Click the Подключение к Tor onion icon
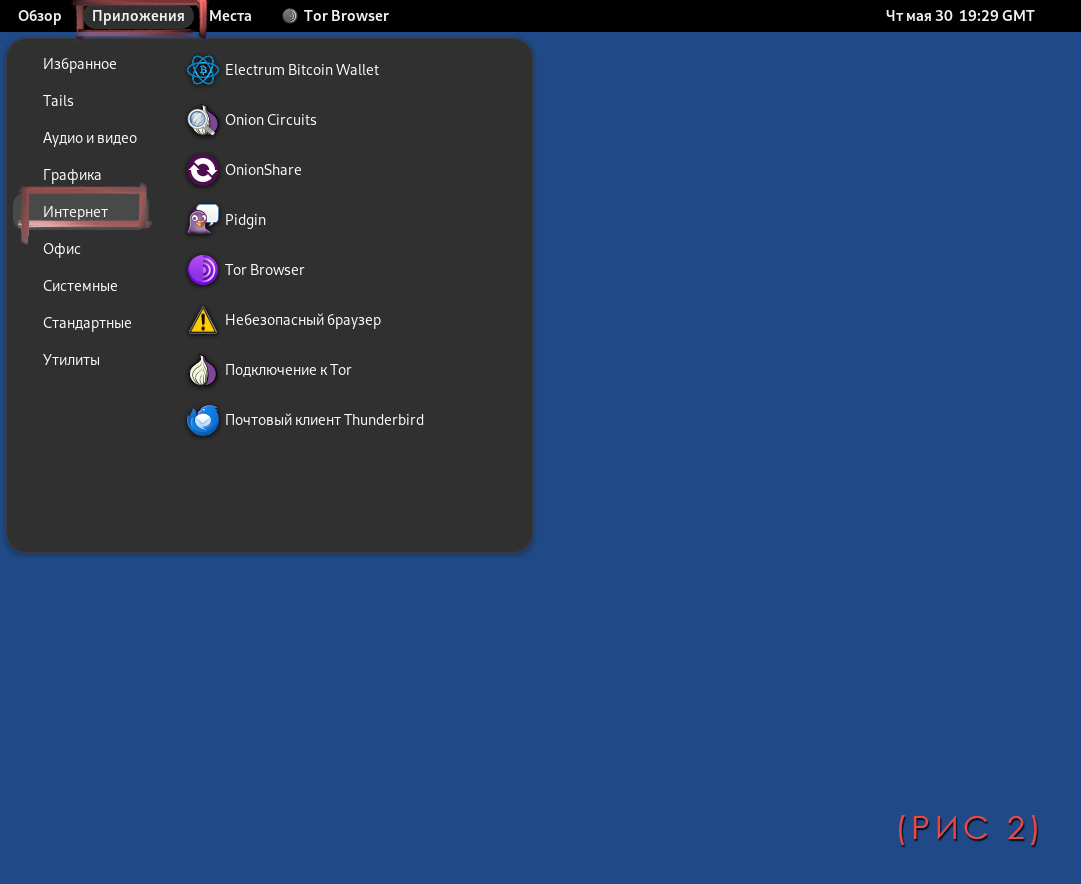 203,370
